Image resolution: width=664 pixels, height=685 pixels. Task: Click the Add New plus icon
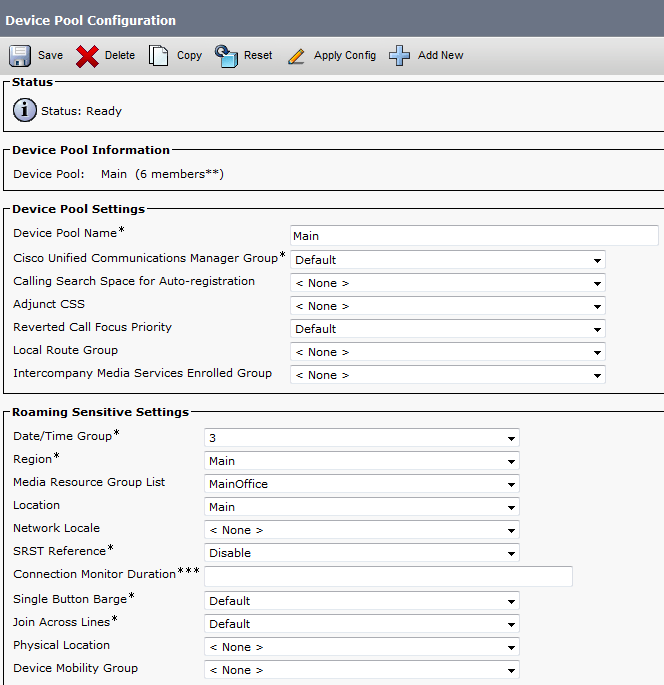pyautogui.click(x=400, y=56)
